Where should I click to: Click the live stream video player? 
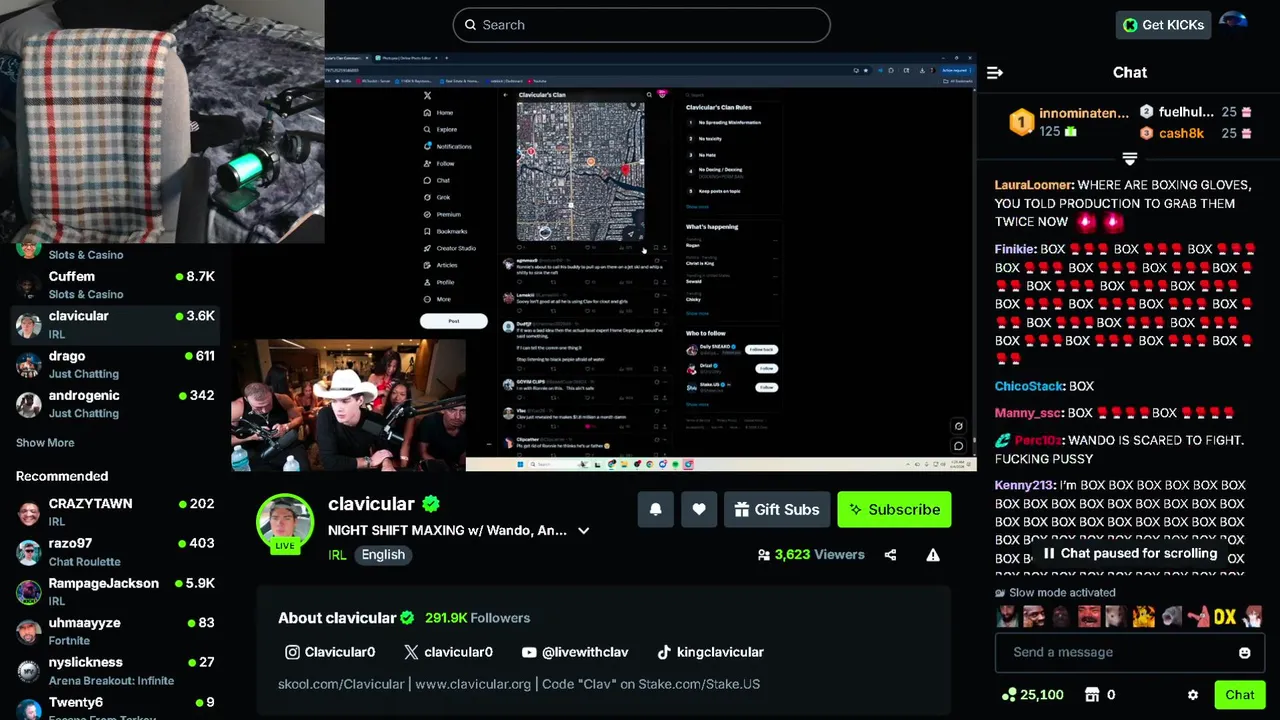604,260
